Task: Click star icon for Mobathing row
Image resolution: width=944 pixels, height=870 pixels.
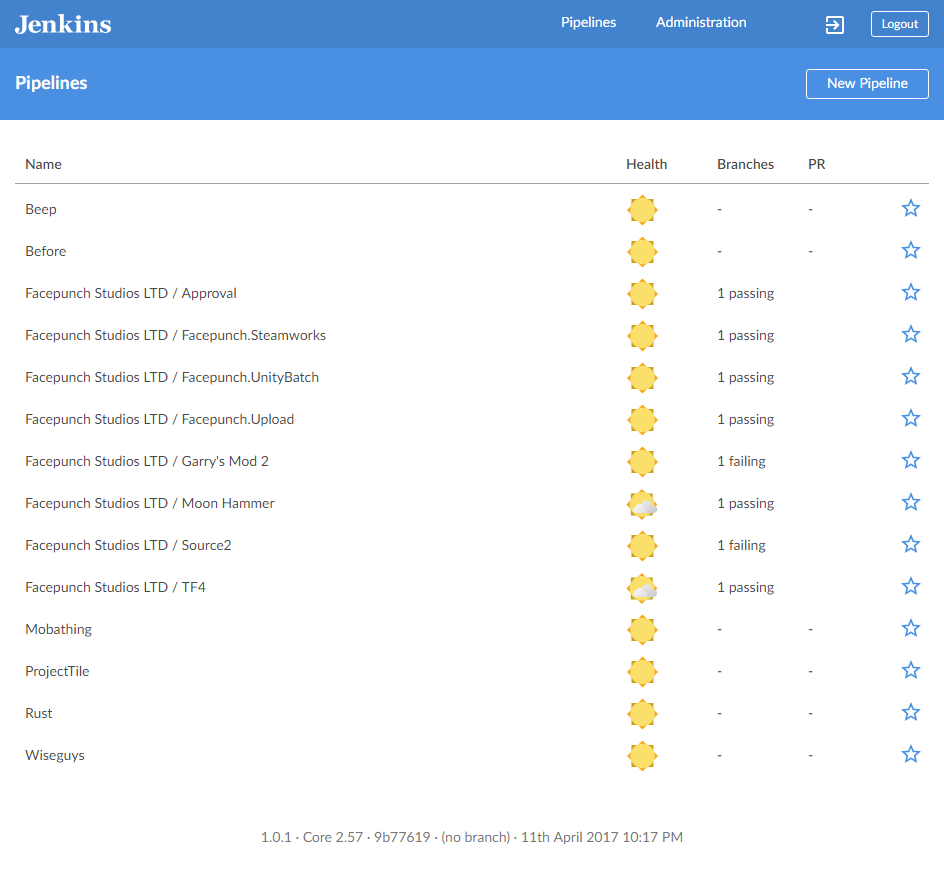Action: click(x=911, y=629)
